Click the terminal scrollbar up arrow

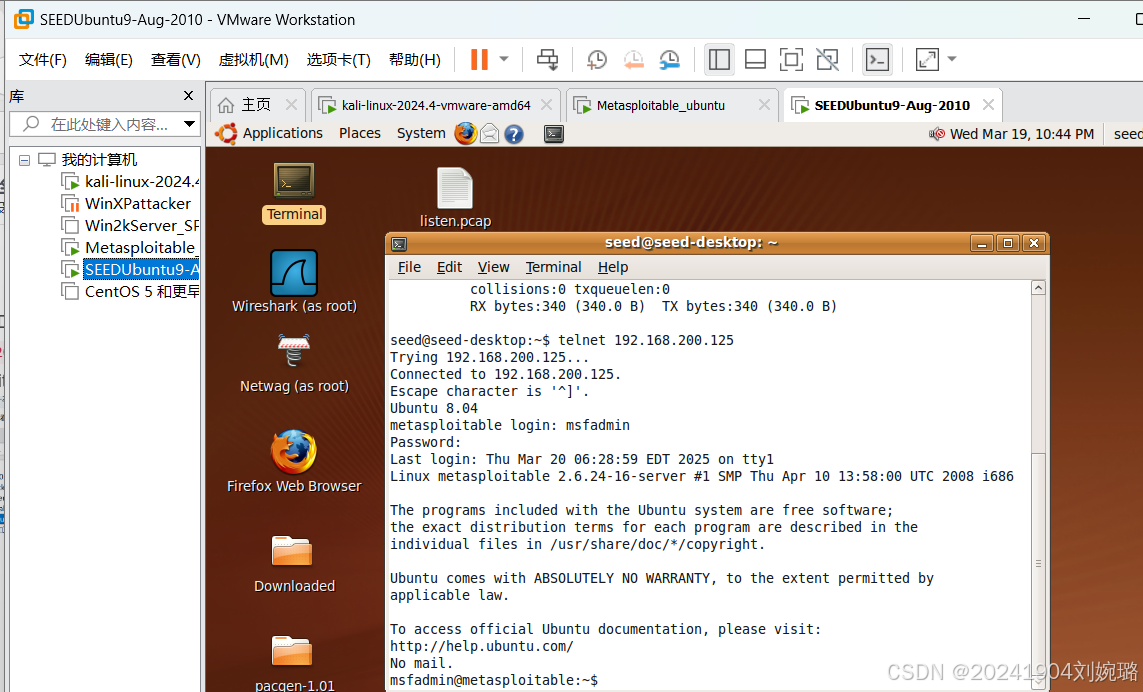(1039, 288)
